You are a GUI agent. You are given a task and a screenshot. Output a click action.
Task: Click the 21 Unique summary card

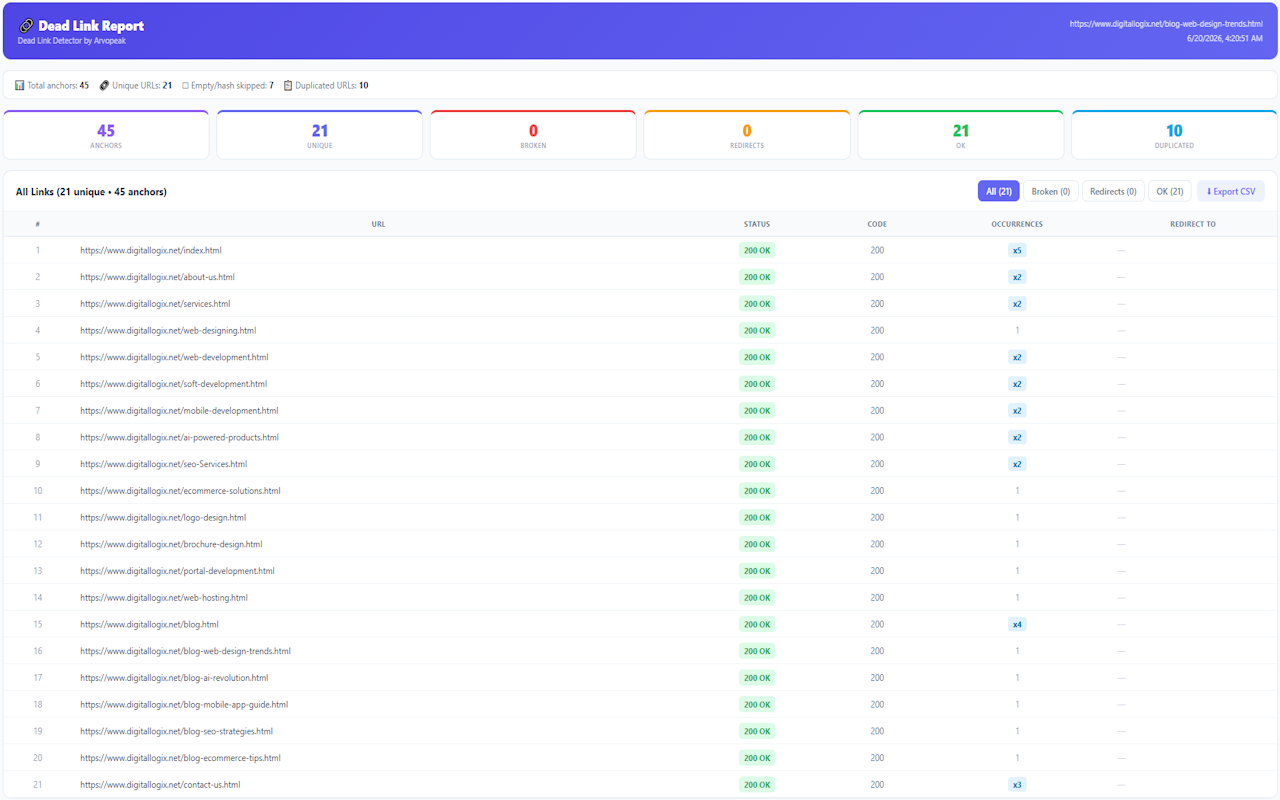click(x=320, y=135)
